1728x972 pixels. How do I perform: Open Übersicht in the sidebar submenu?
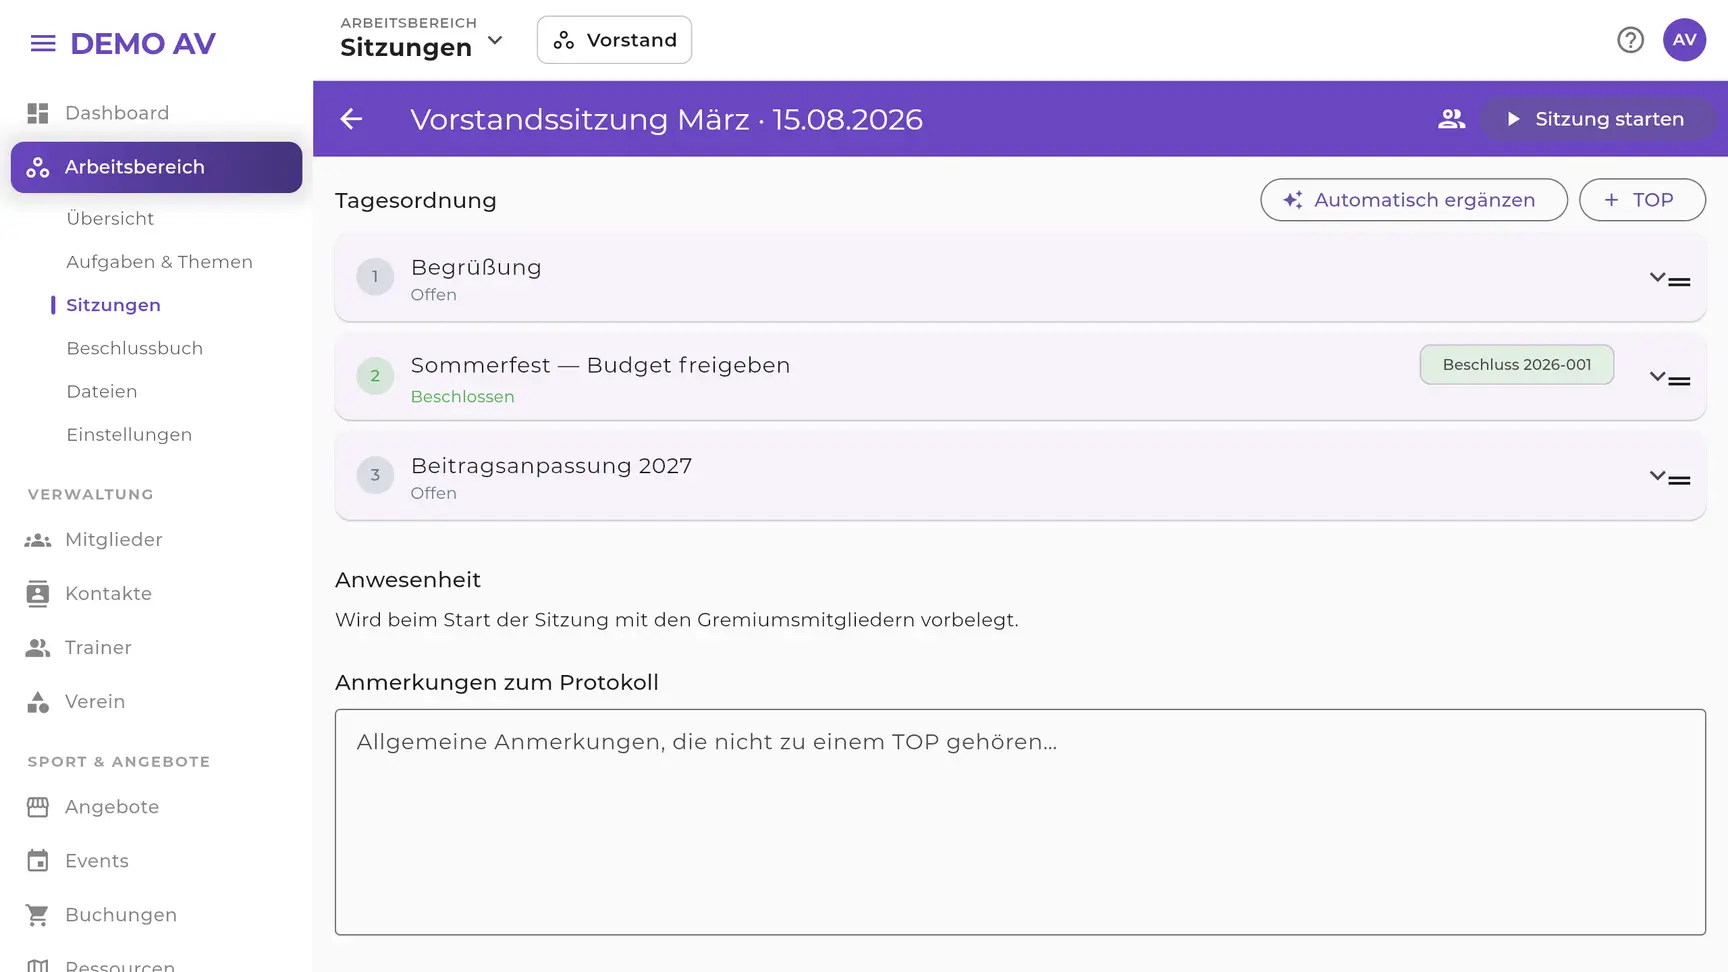coord(110,219)
